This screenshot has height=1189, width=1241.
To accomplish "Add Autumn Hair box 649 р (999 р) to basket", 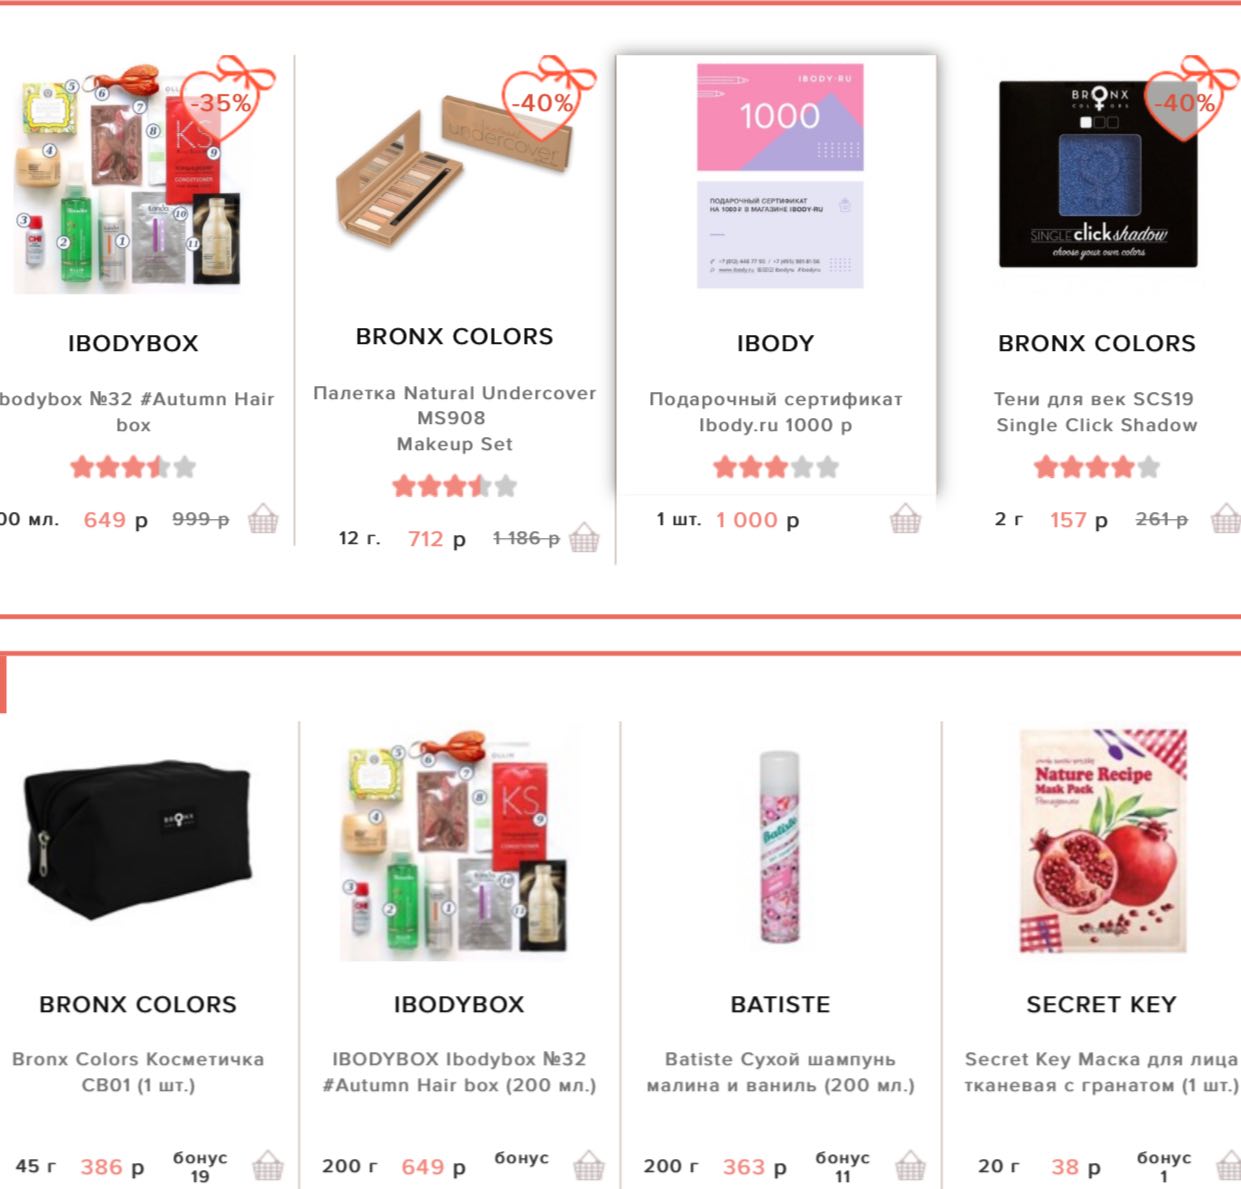I will pos(263,519).
